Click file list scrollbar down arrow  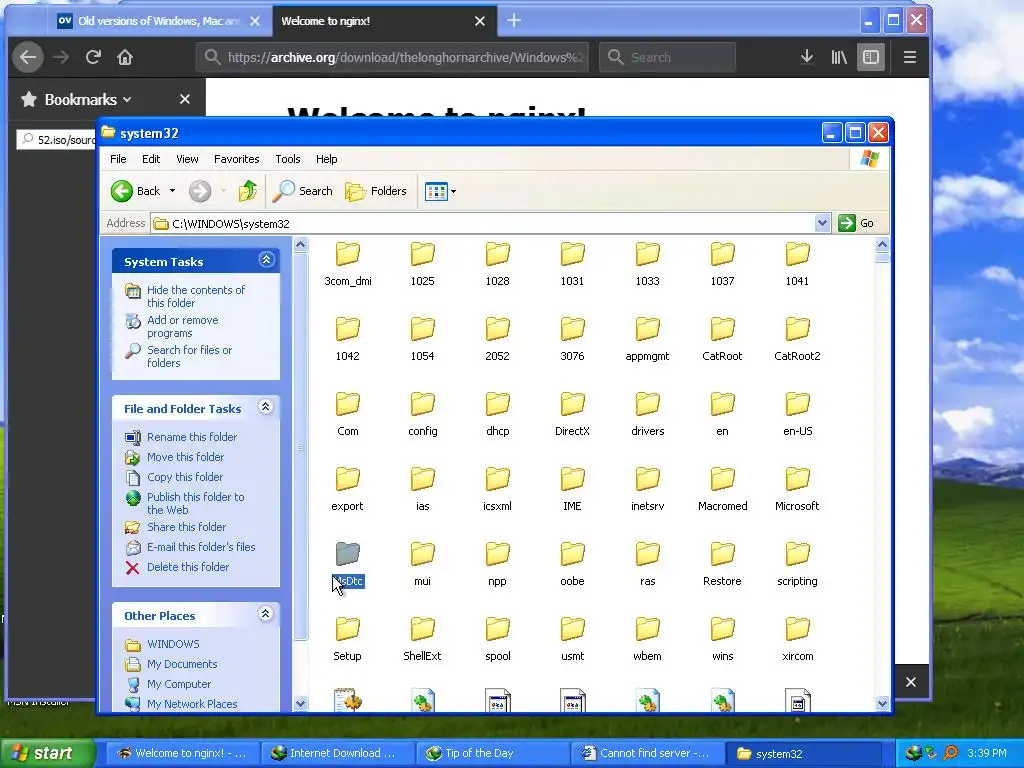click(882, 703)
